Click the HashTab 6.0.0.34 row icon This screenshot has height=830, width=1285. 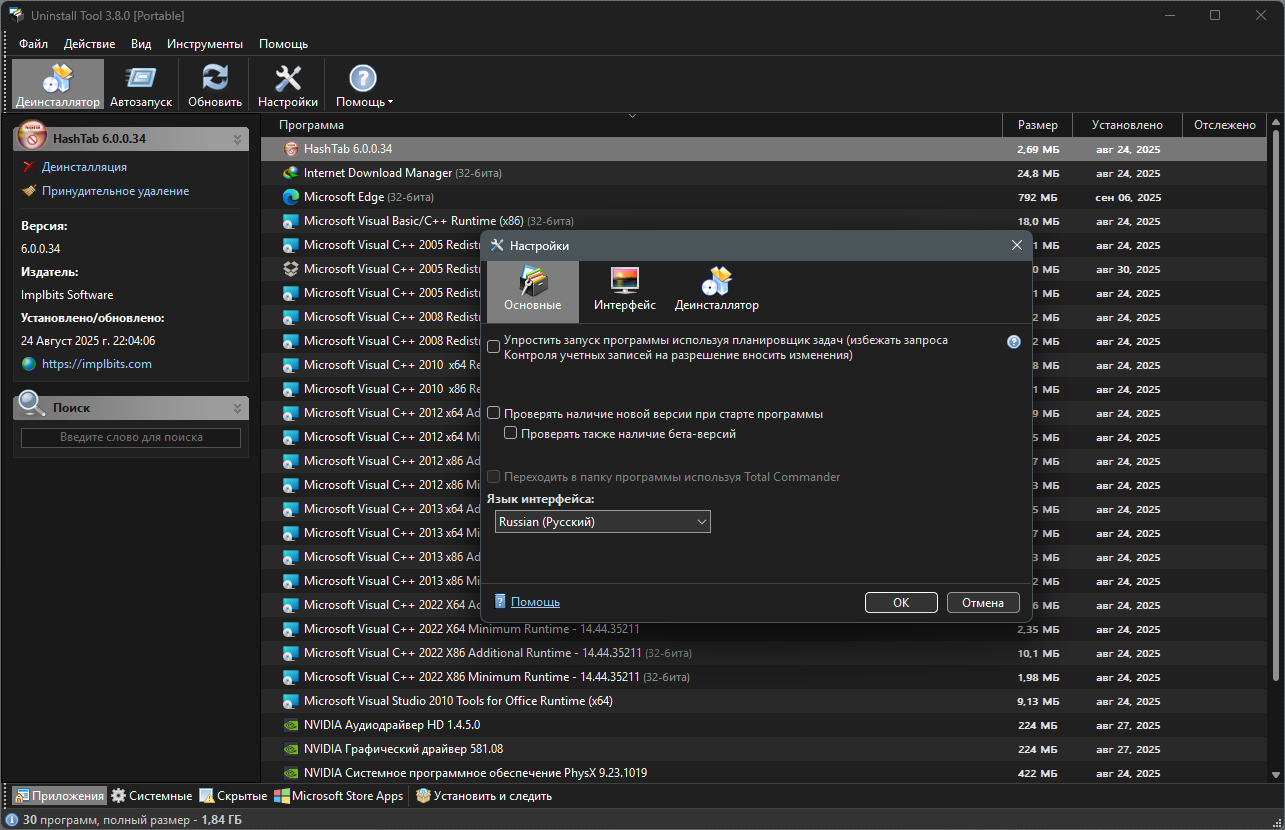point(291,149)
